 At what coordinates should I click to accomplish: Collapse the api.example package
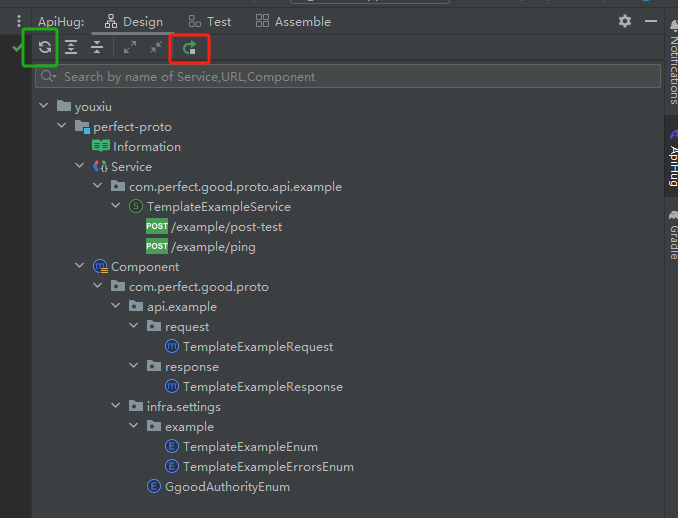(x=116, y=305)
